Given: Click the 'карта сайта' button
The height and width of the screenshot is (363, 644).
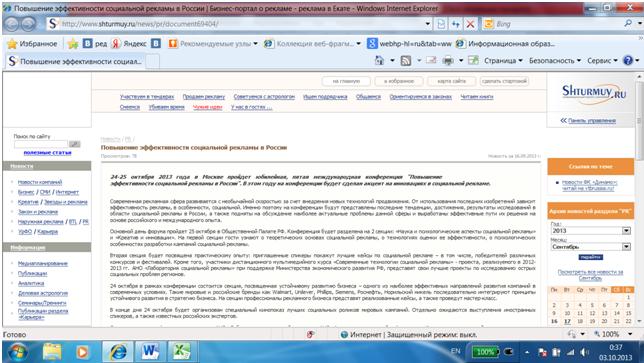Looking at the screenshot, I should (x=451, y=81).
